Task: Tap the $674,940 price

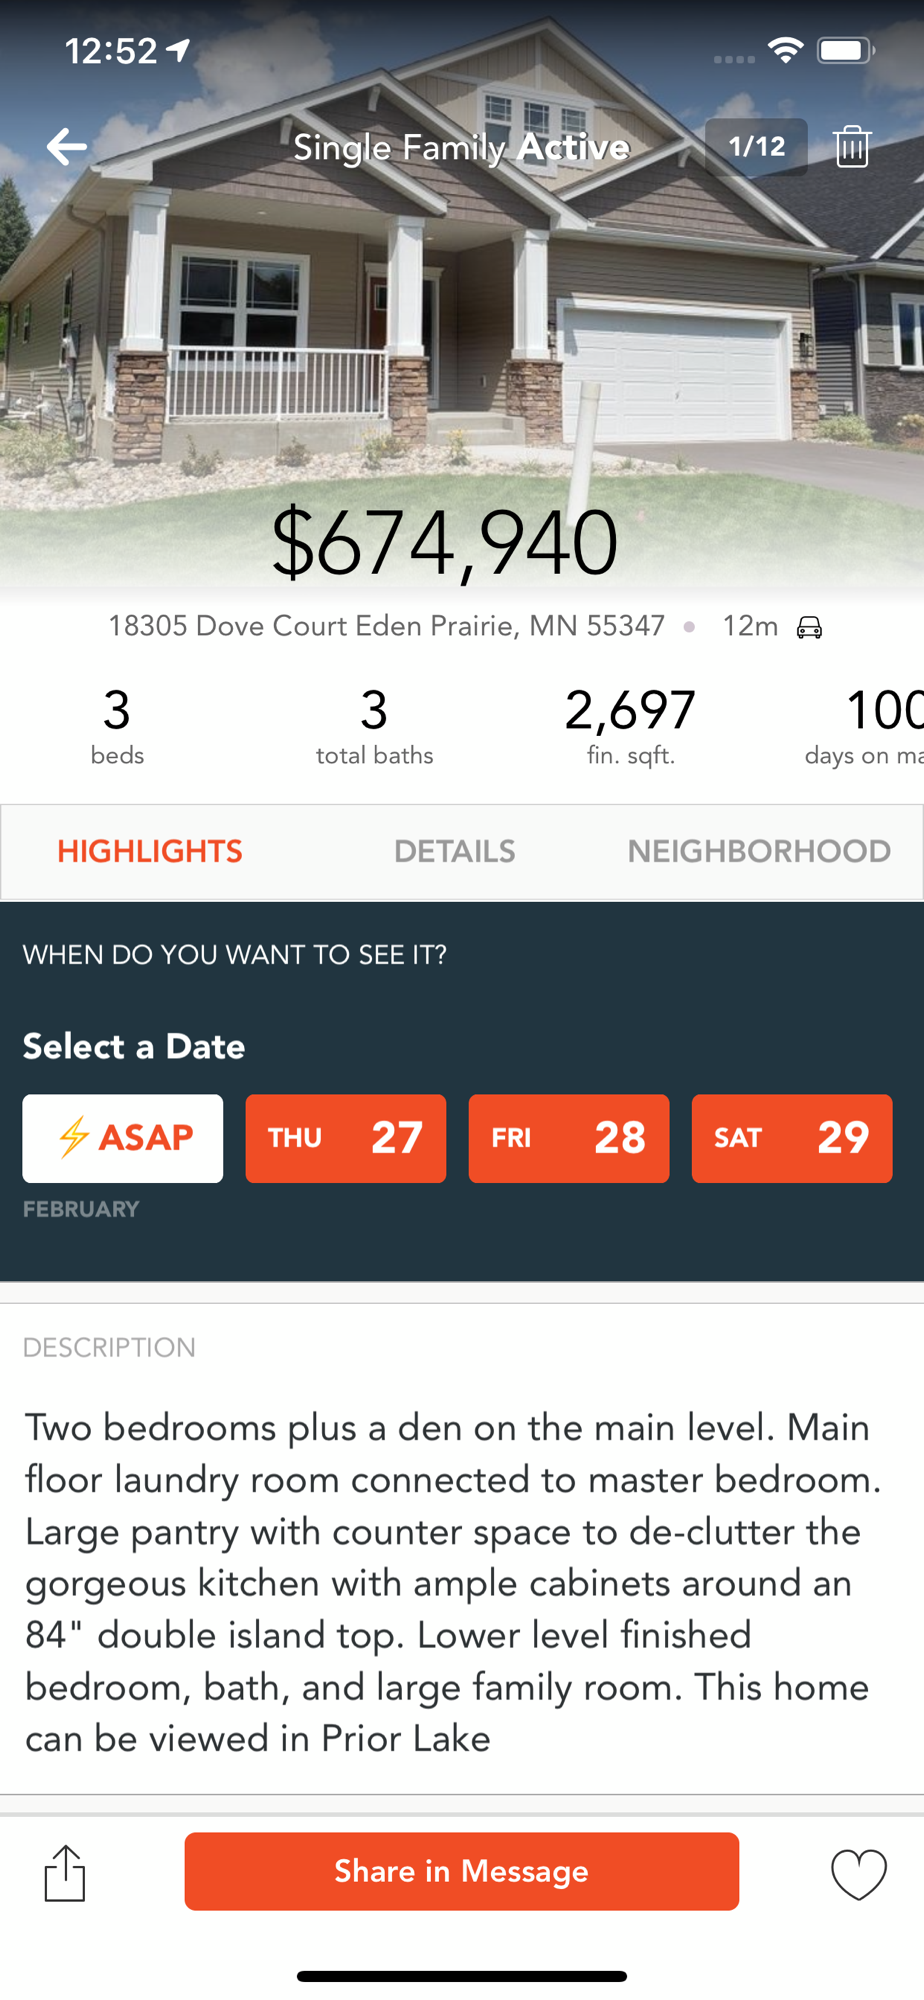Action: pos(445,543)
